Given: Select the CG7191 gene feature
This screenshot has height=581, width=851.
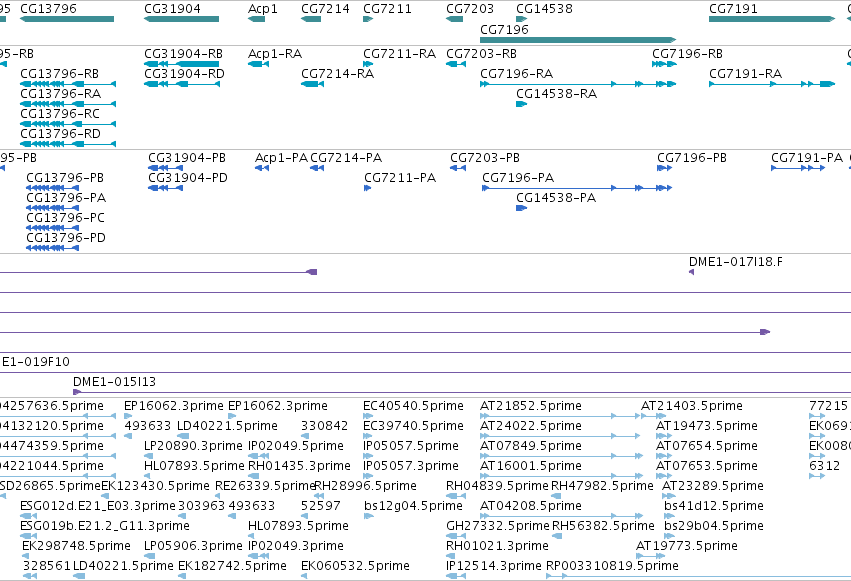Looking at the screenshot, I should tap(772, 19).
